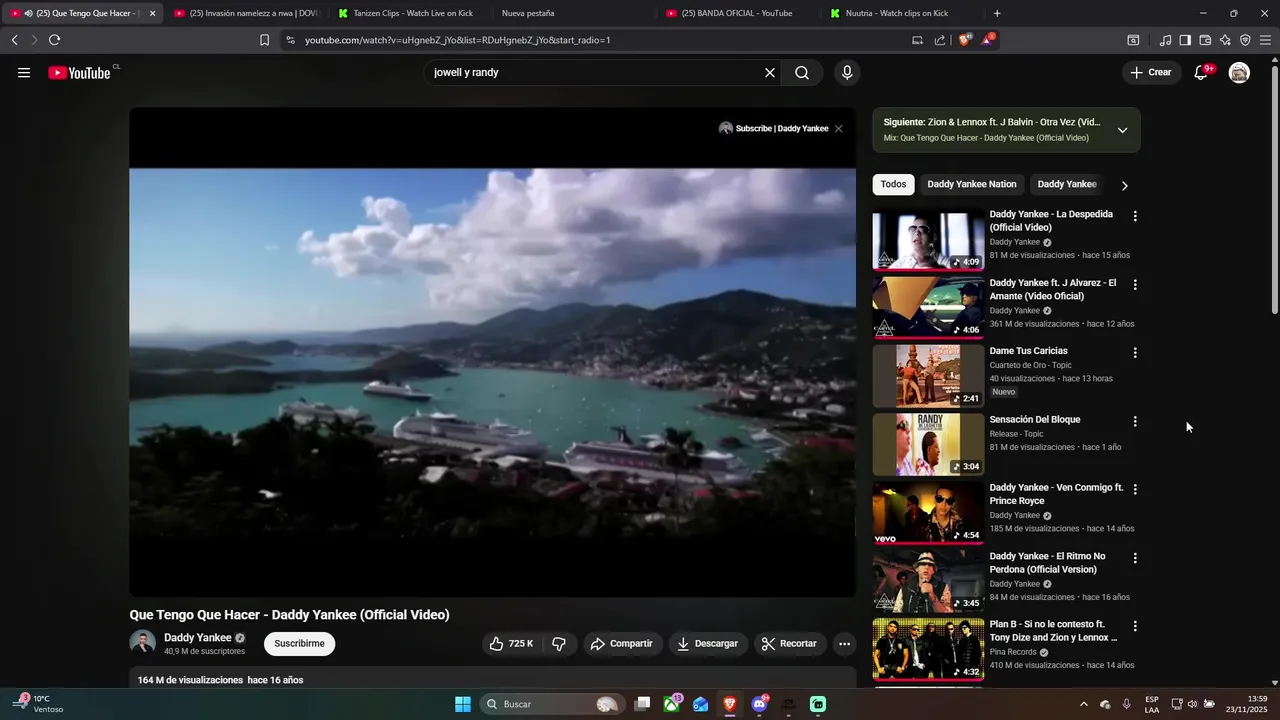Open Sensación Del Bloque thumbnail
1280x720 pixels.
[x=928, y=444]
